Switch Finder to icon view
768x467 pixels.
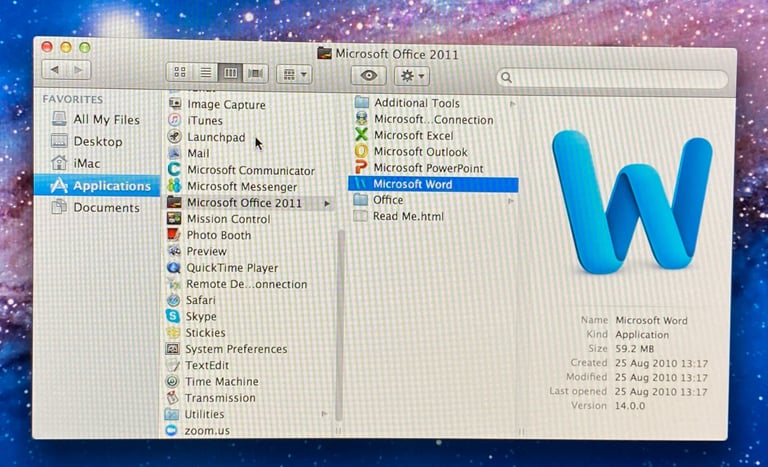point(180,73)
